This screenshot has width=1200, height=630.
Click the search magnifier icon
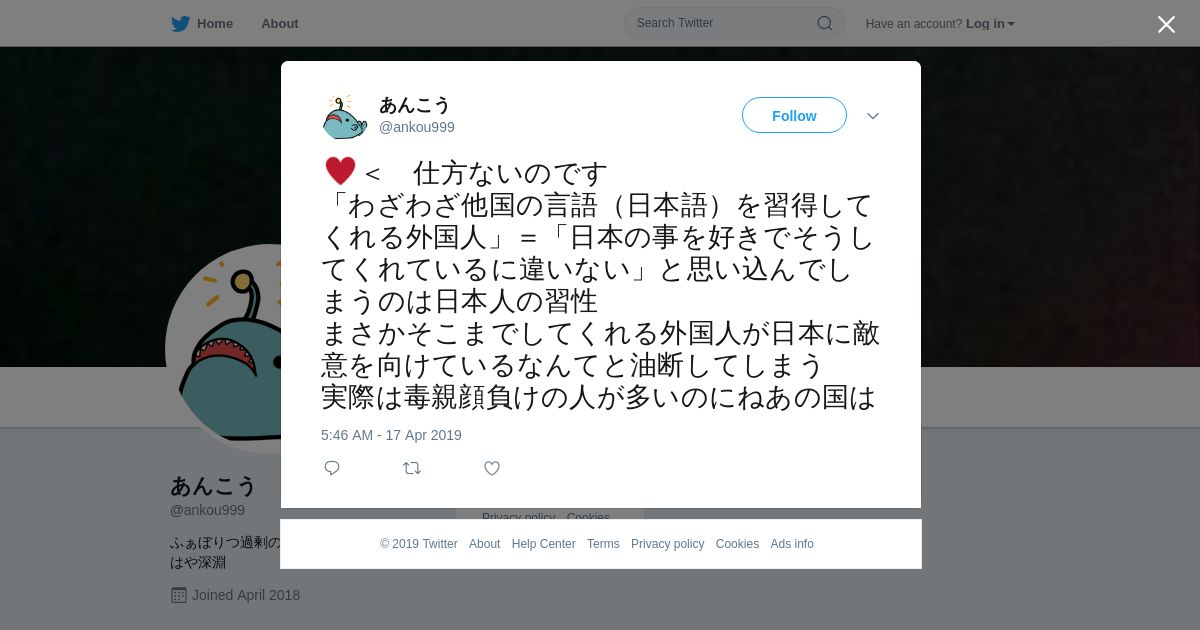(x=825, y=23)
